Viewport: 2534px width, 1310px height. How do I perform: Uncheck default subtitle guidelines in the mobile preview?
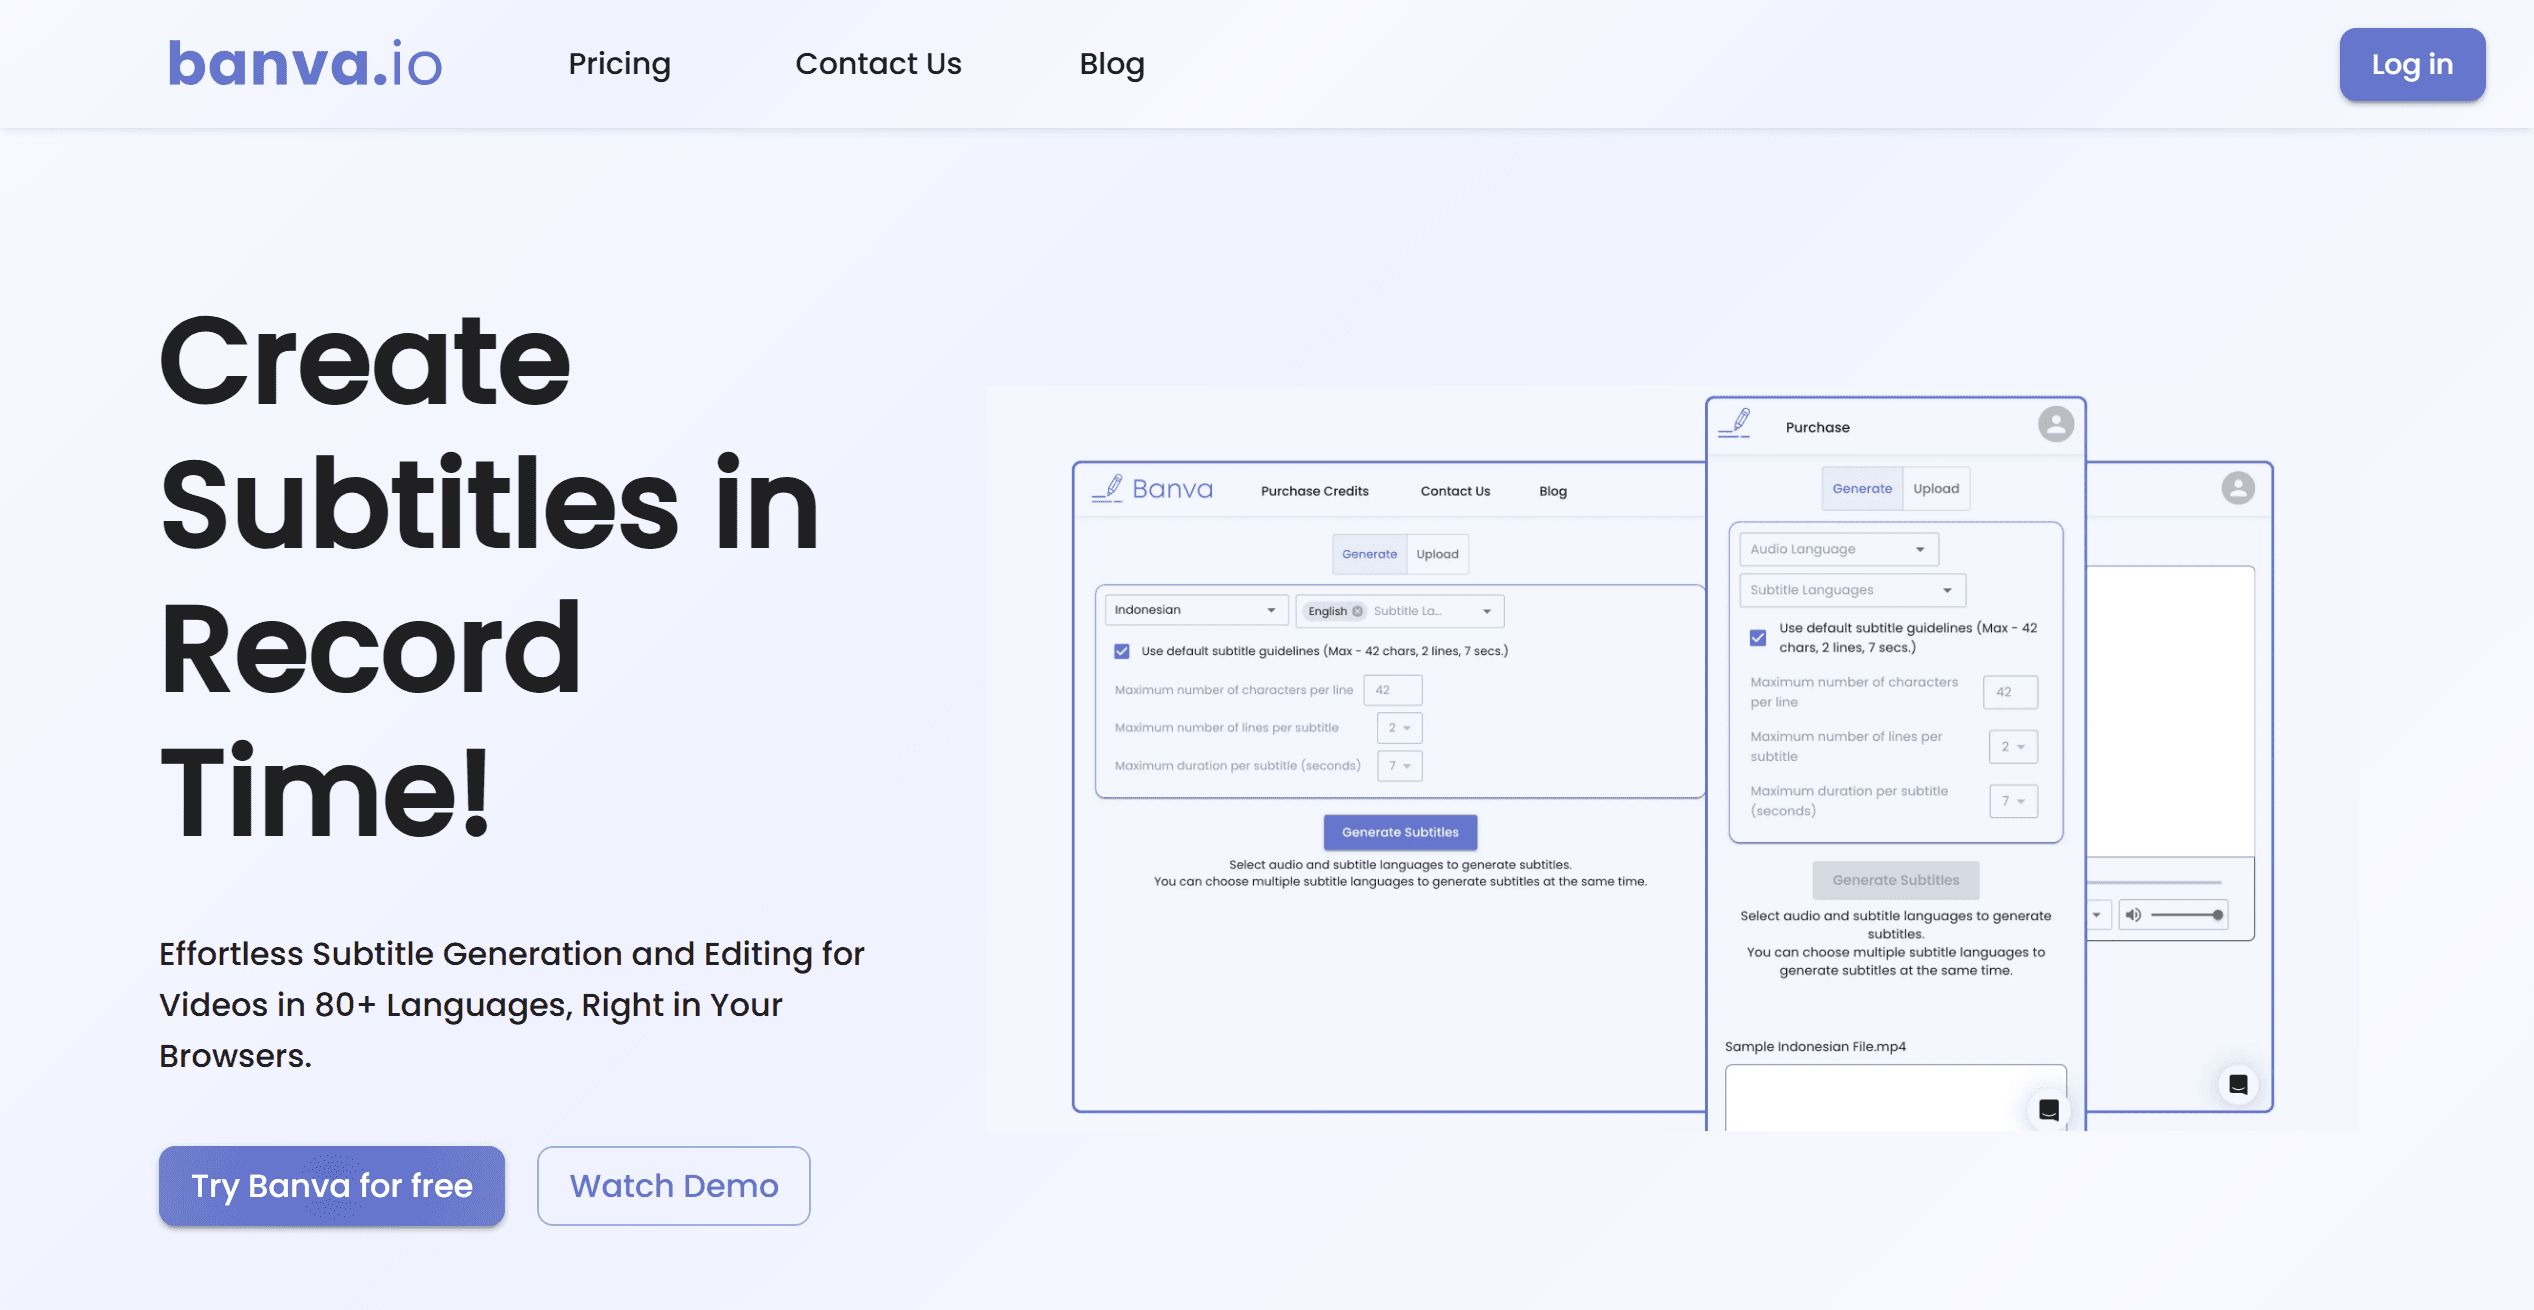pyautogui.click(x=1757, y=638)
